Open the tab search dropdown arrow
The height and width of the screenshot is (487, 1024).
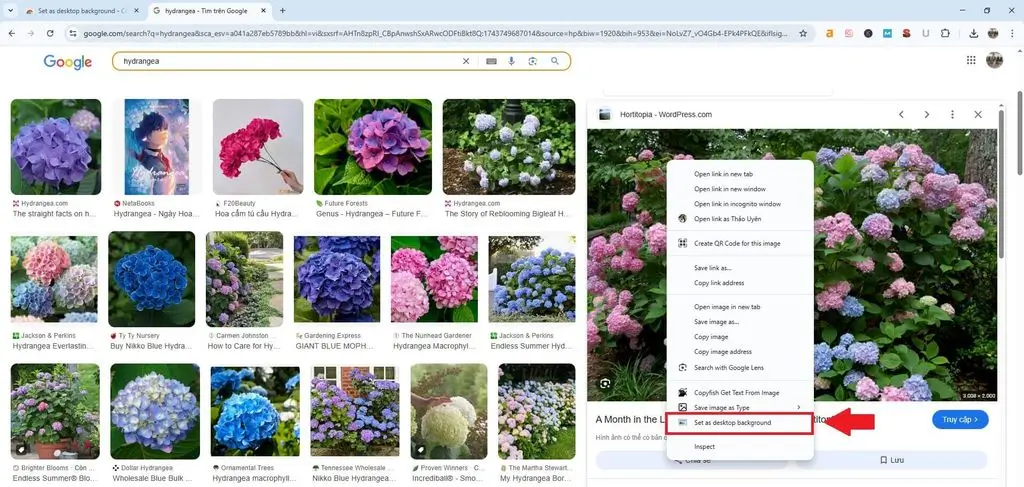10,10
